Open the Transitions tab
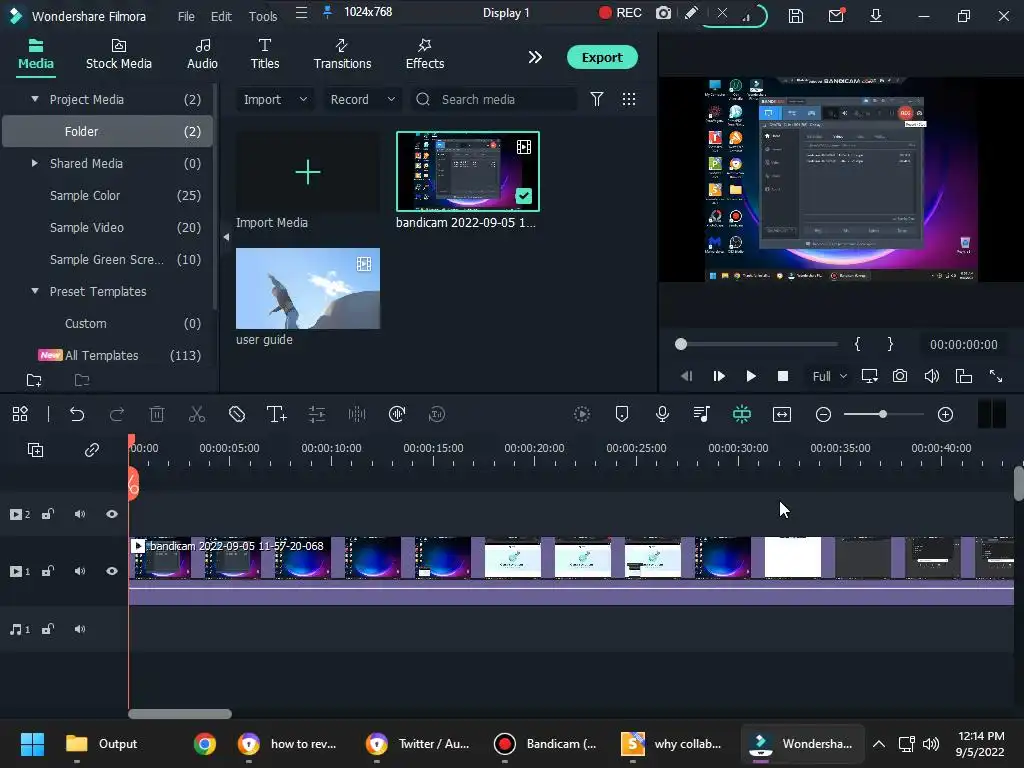The height and width of the screenshot is (768, 1024). pyautogui.click(x=342, y=54)
